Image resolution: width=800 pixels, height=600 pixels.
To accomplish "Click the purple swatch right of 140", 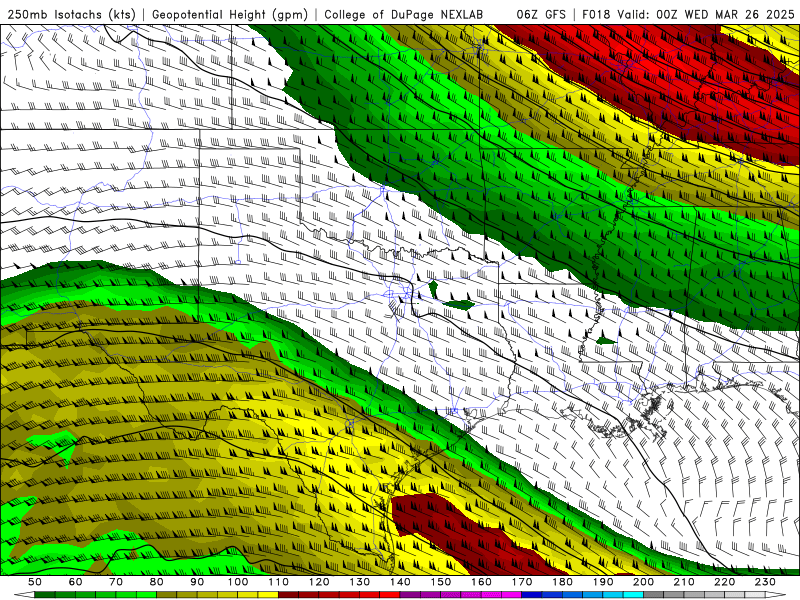I will (410, 595).
